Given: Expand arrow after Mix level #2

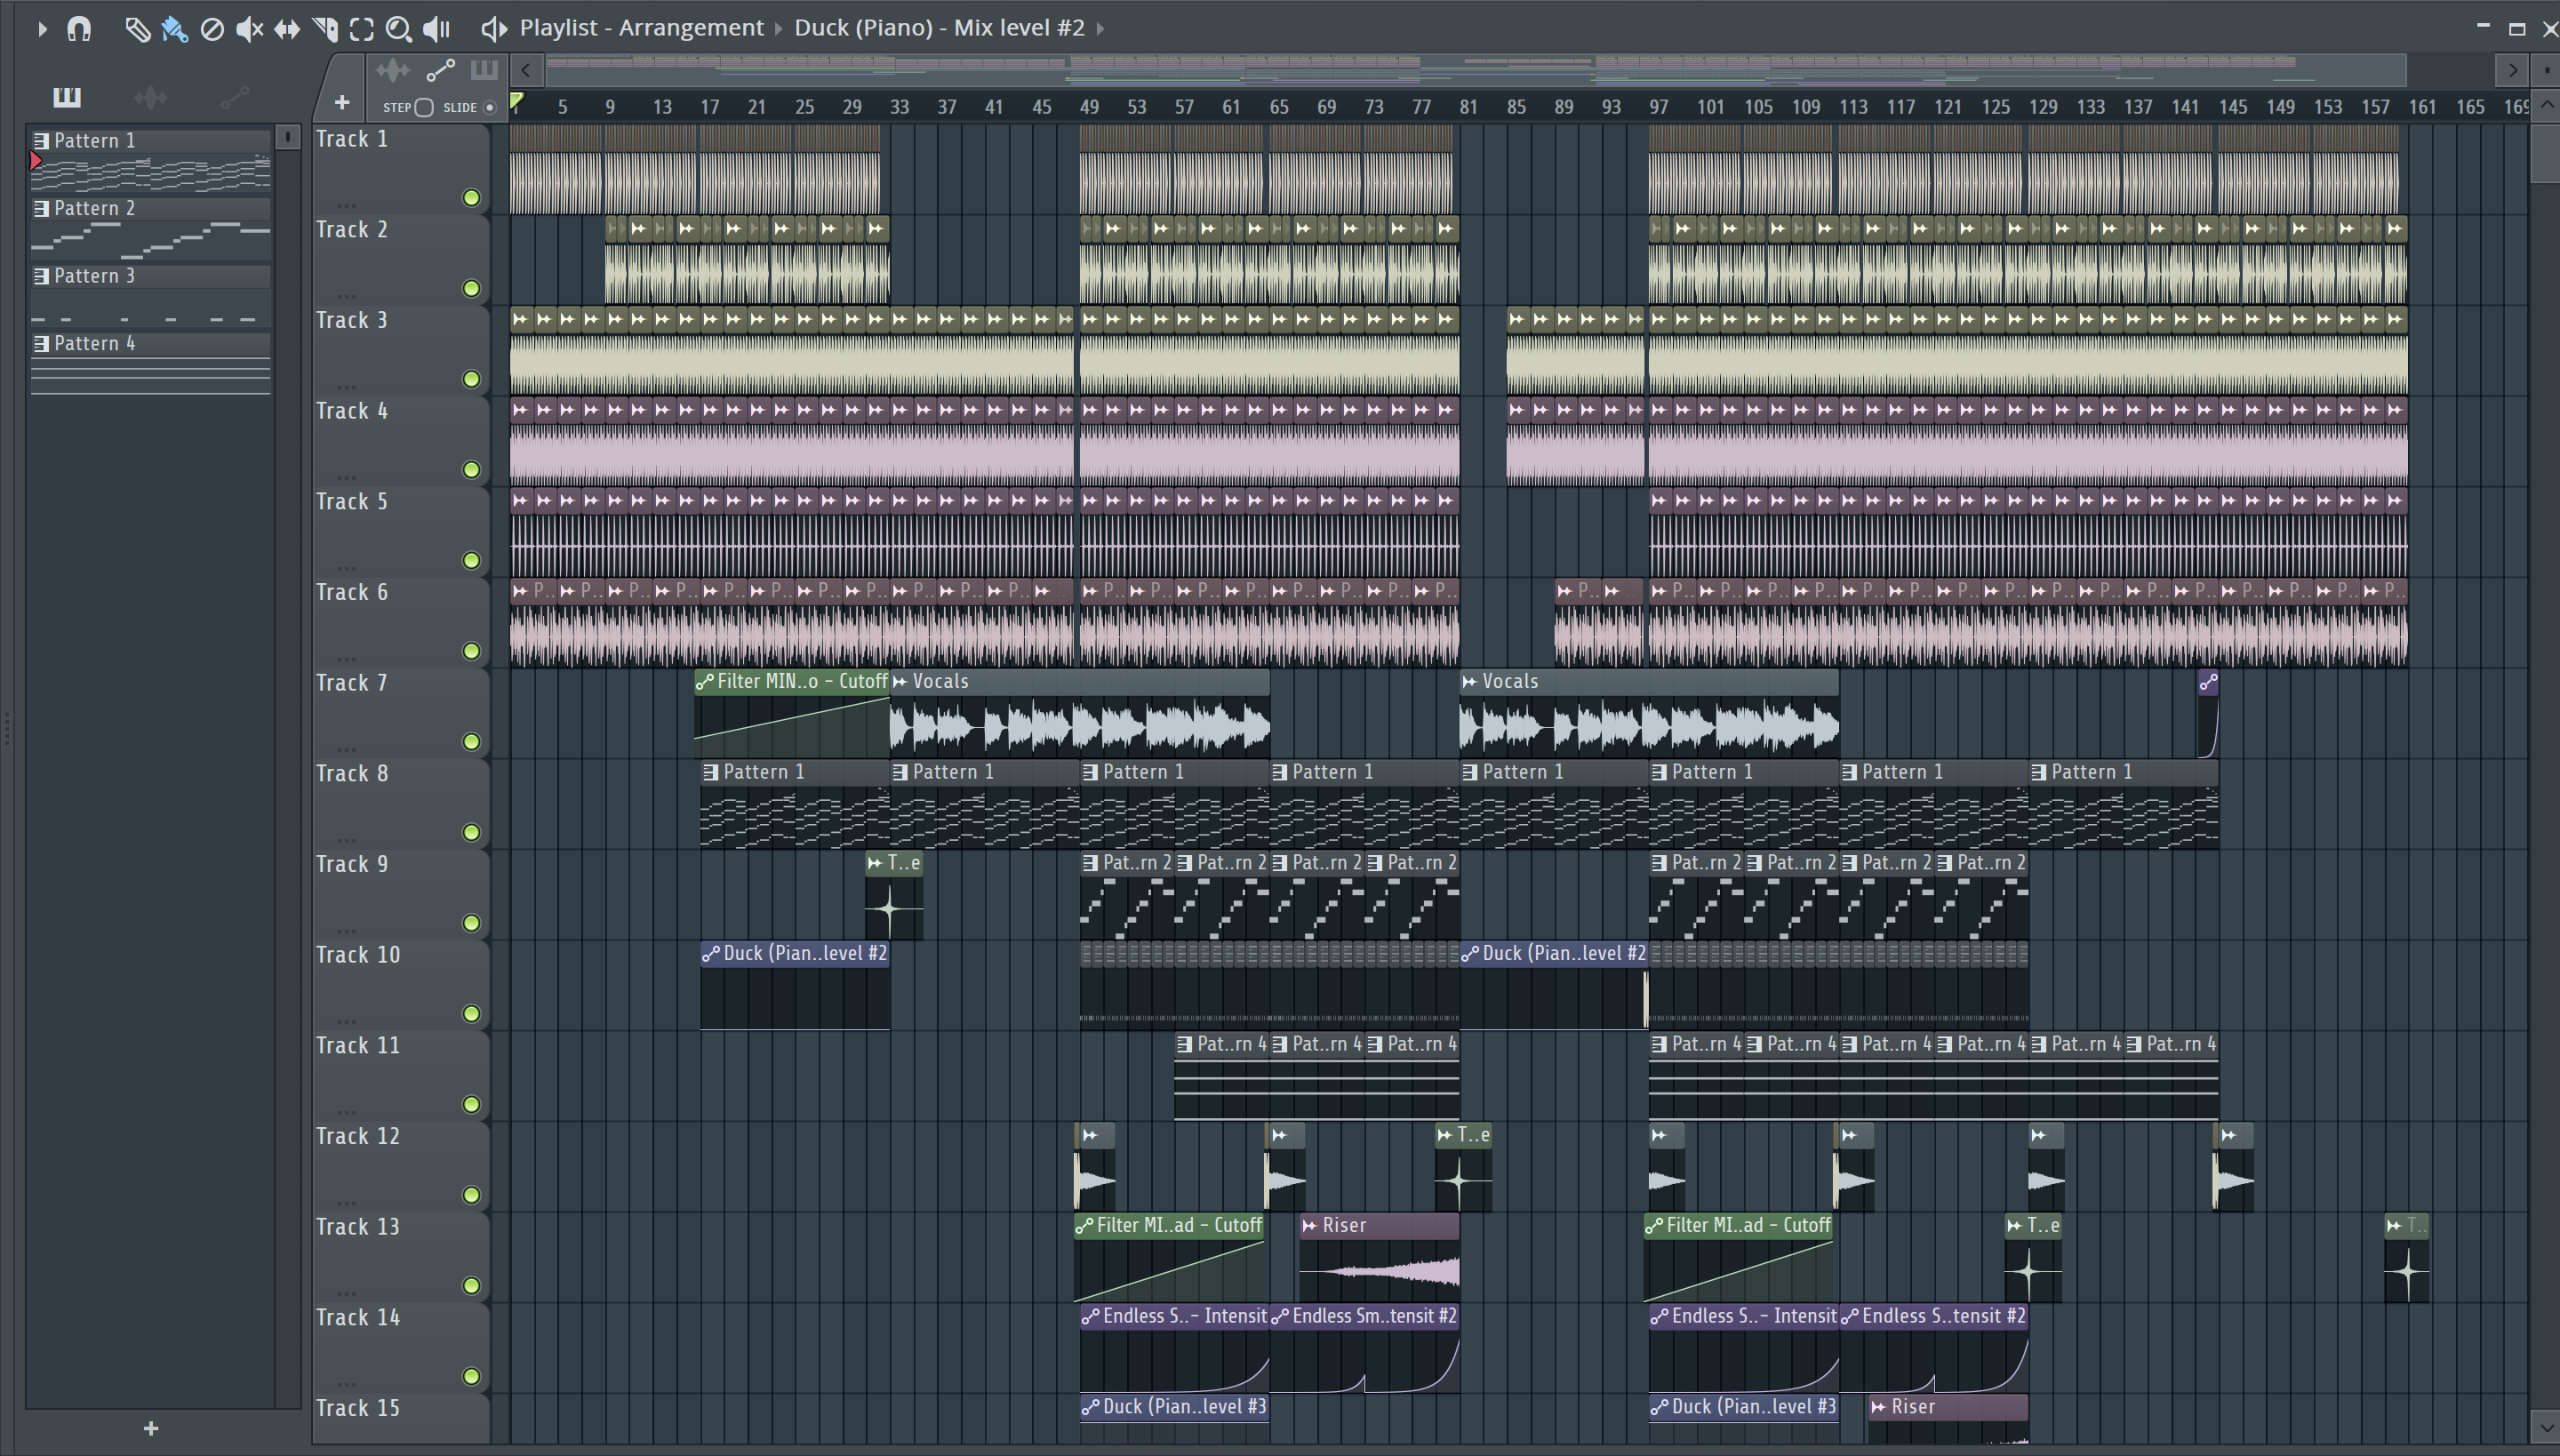Looking at the screenshot, I should point(1100,28).
